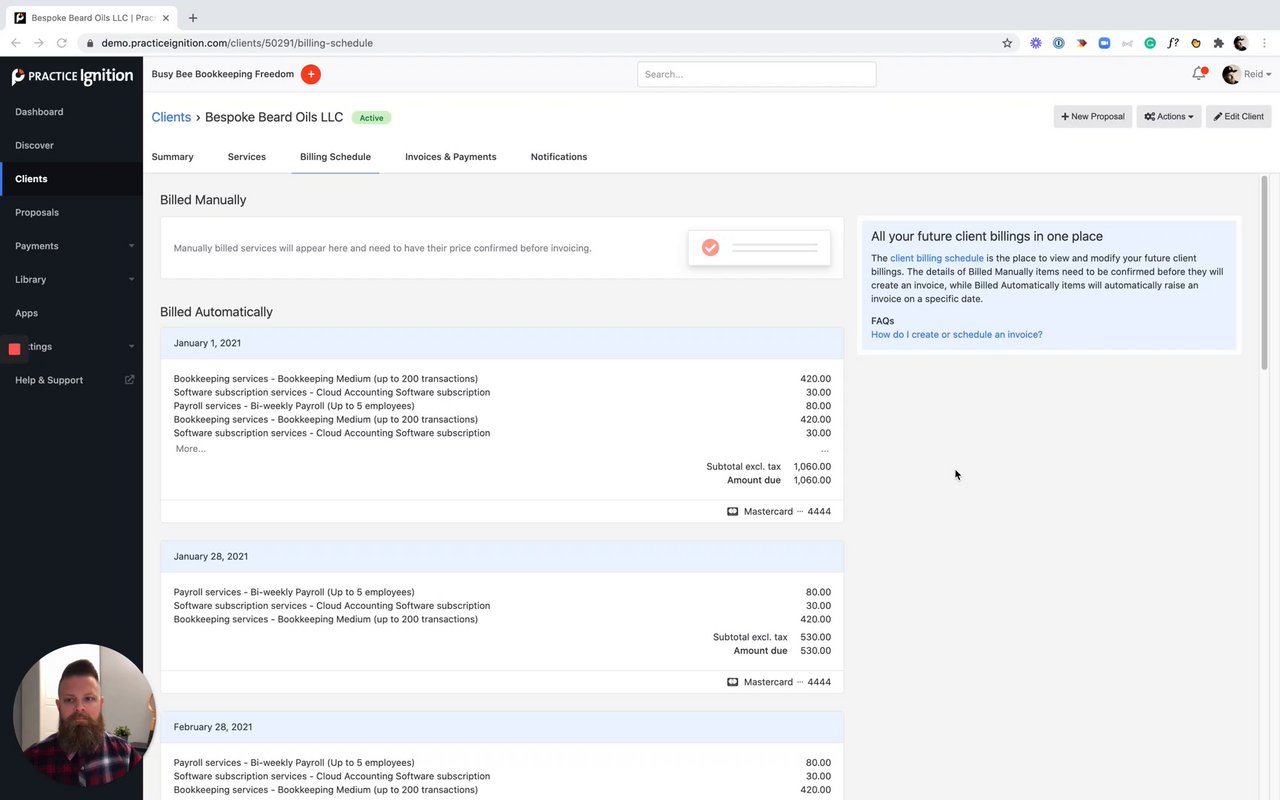
Task: Click the search field
Action: pyautogui.click(x=757, y=74)
